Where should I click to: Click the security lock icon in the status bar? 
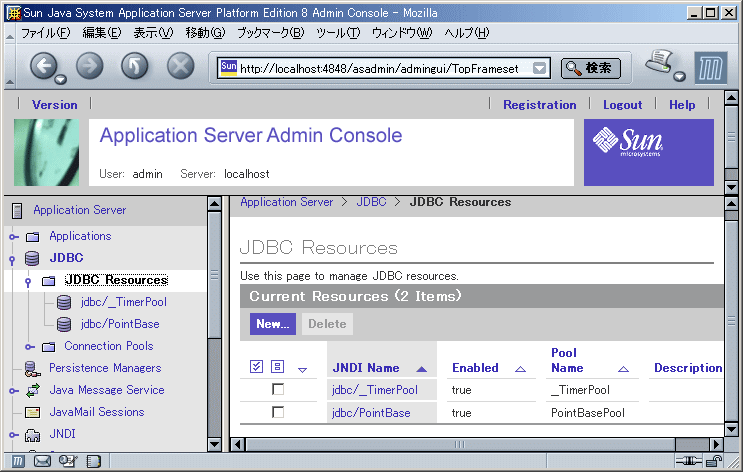[x=714, y=461]
